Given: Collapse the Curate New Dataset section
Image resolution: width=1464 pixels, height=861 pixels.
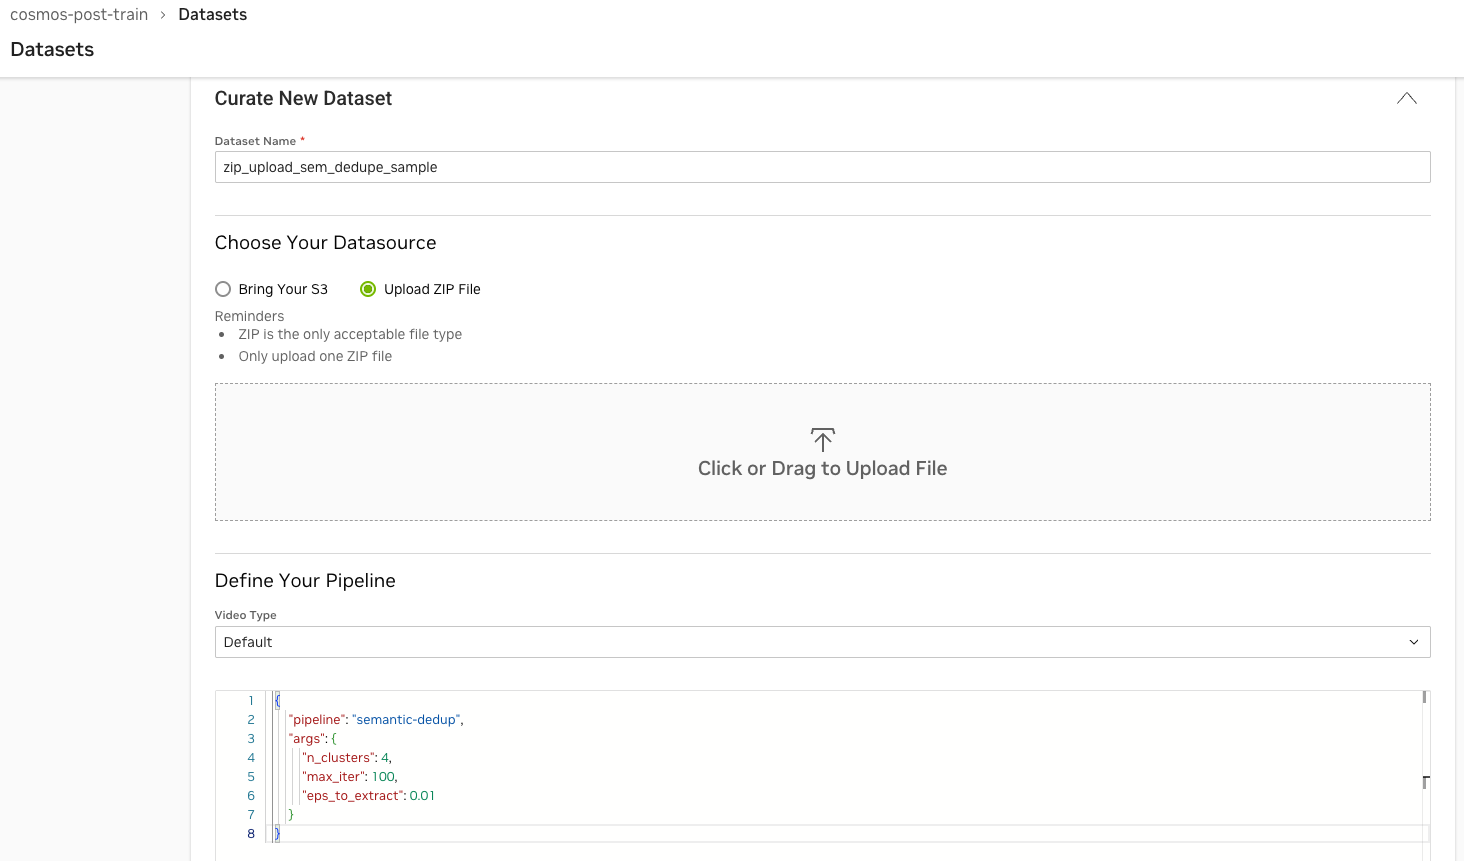Looking at the screenshot, I should point(1406,98).
